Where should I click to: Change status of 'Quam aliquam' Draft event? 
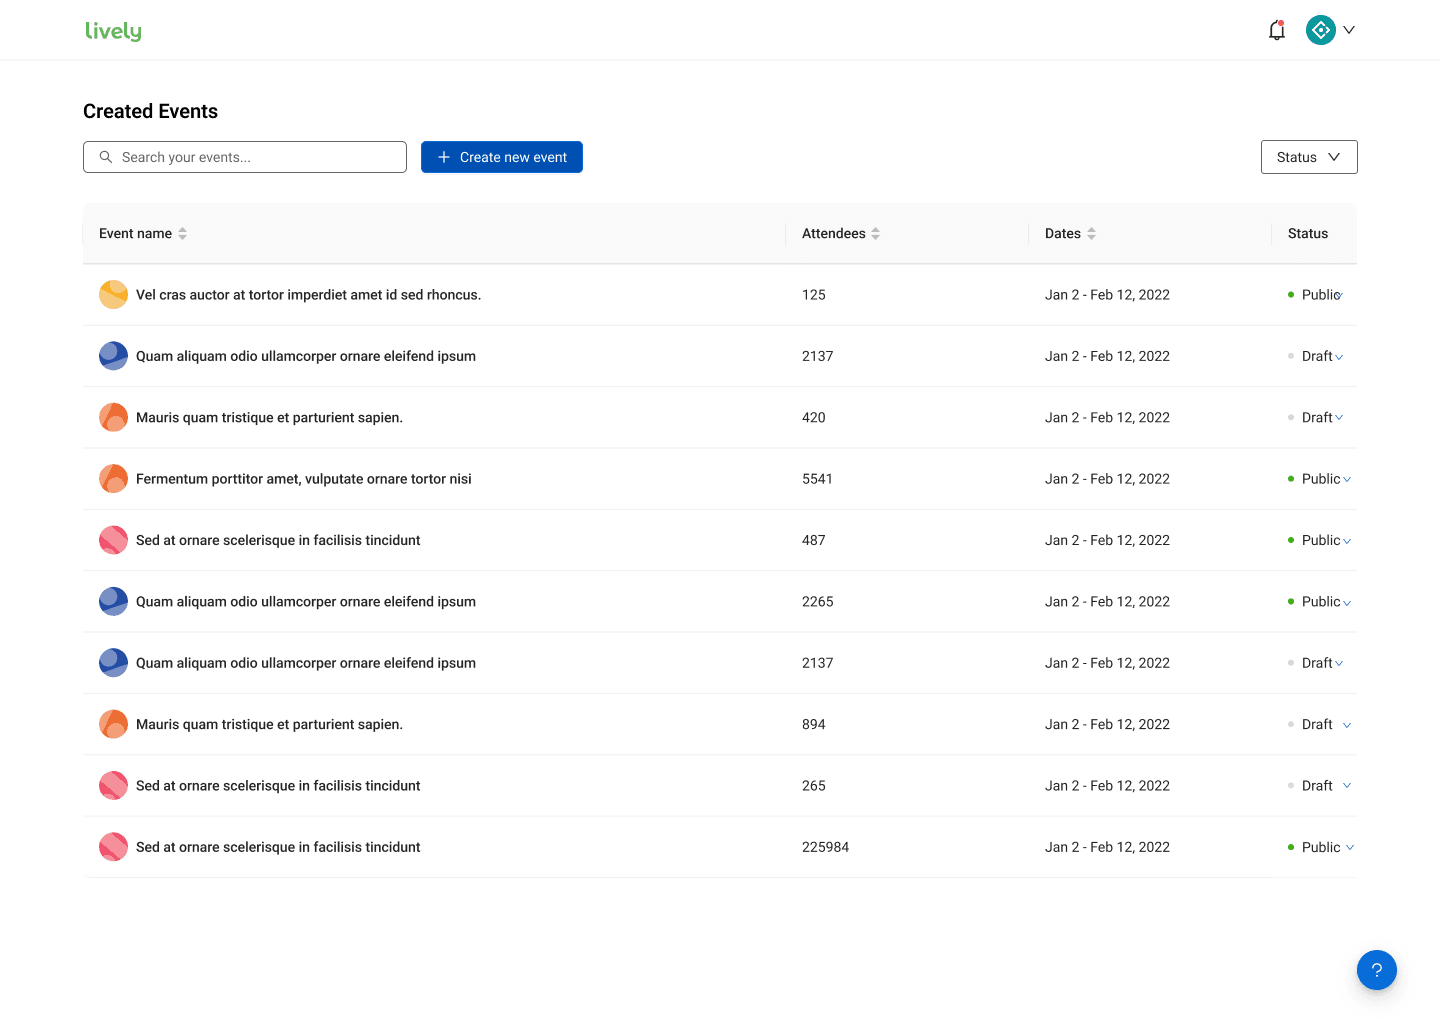(x=1339, y=356)
